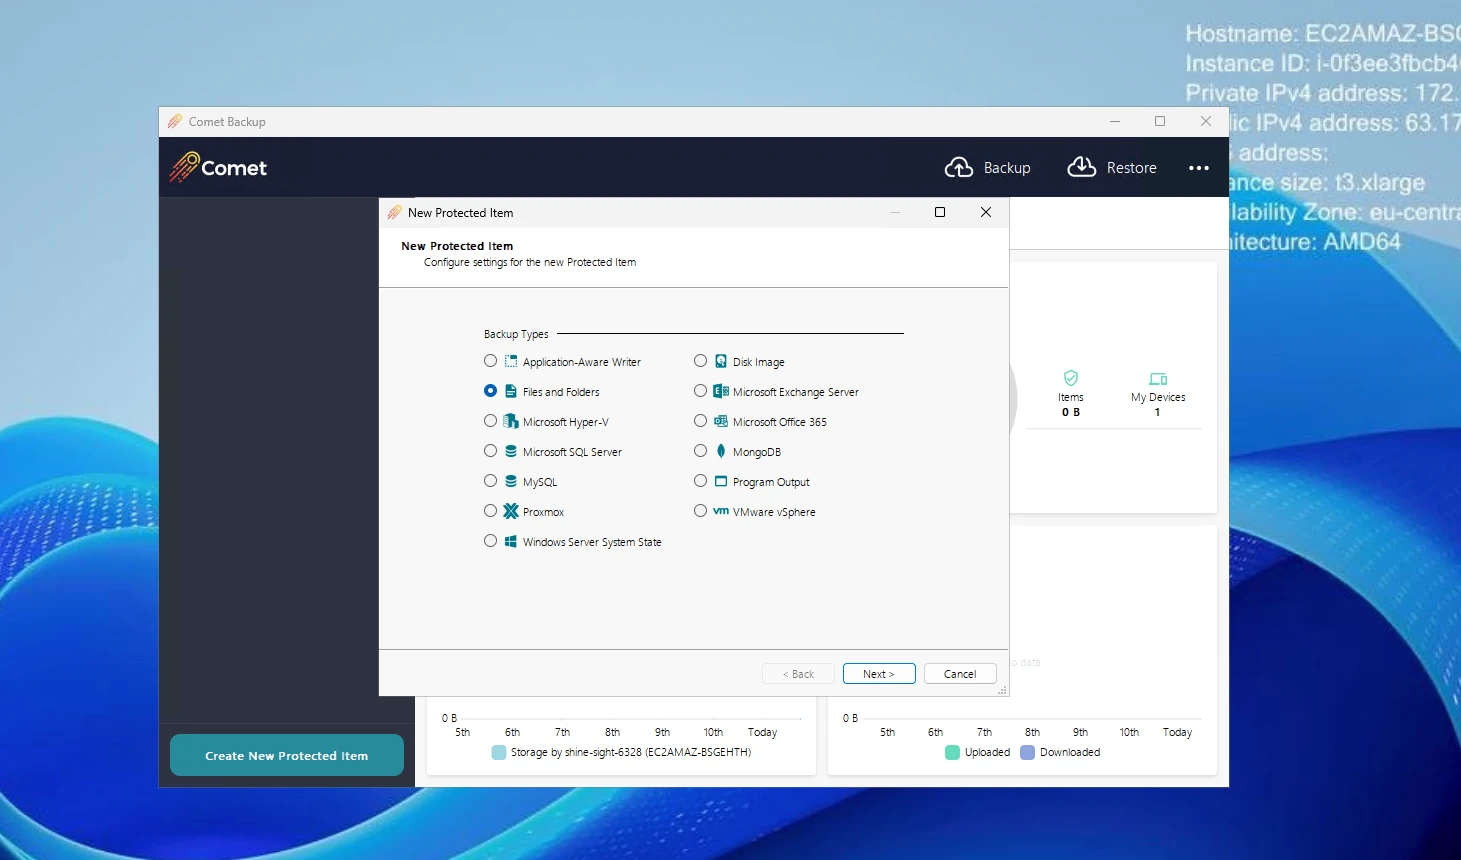
Task: Click the Storage legend teal swatch
Action: (499, 752)
